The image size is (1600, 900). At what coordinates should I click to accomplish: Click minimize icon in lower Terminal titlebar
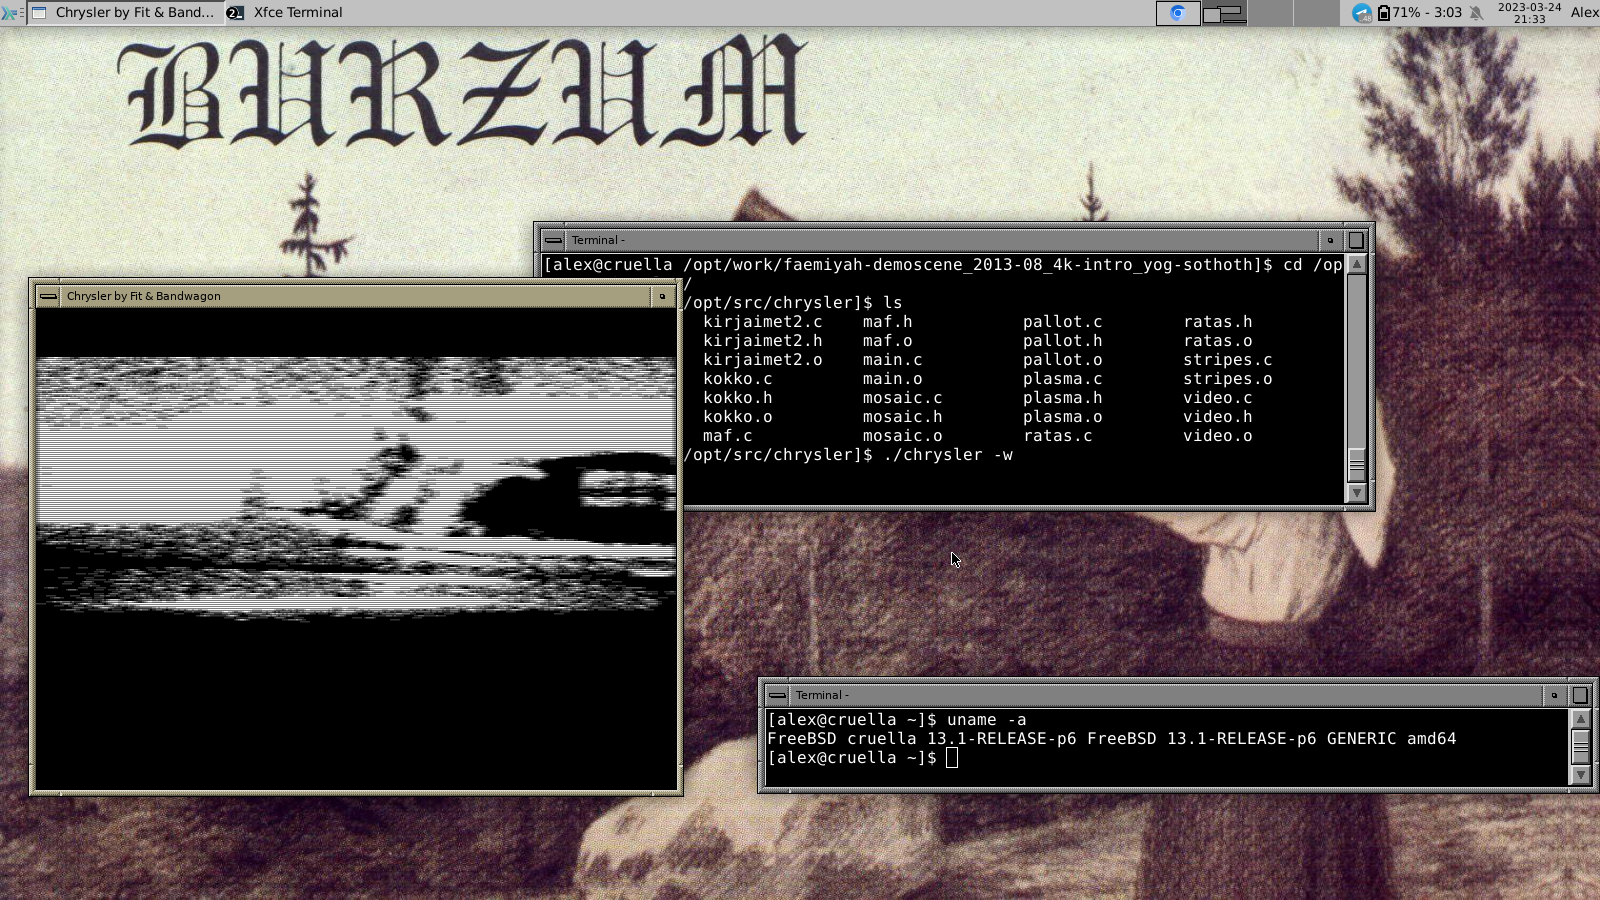[1554, 695]
